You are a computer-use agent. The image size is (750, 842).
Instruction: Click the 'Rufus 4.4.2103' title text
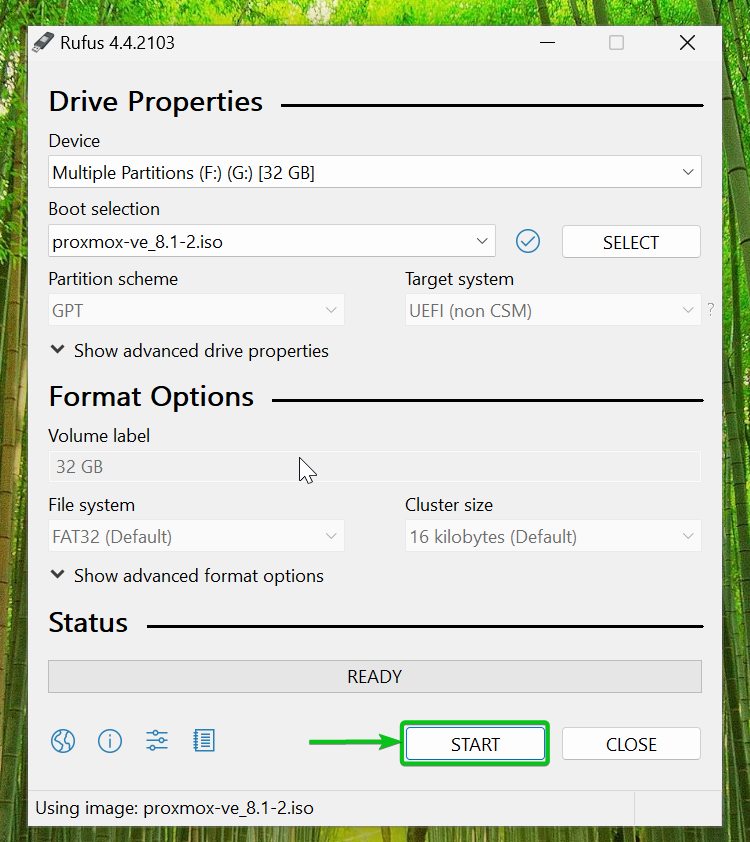(117, 43)
